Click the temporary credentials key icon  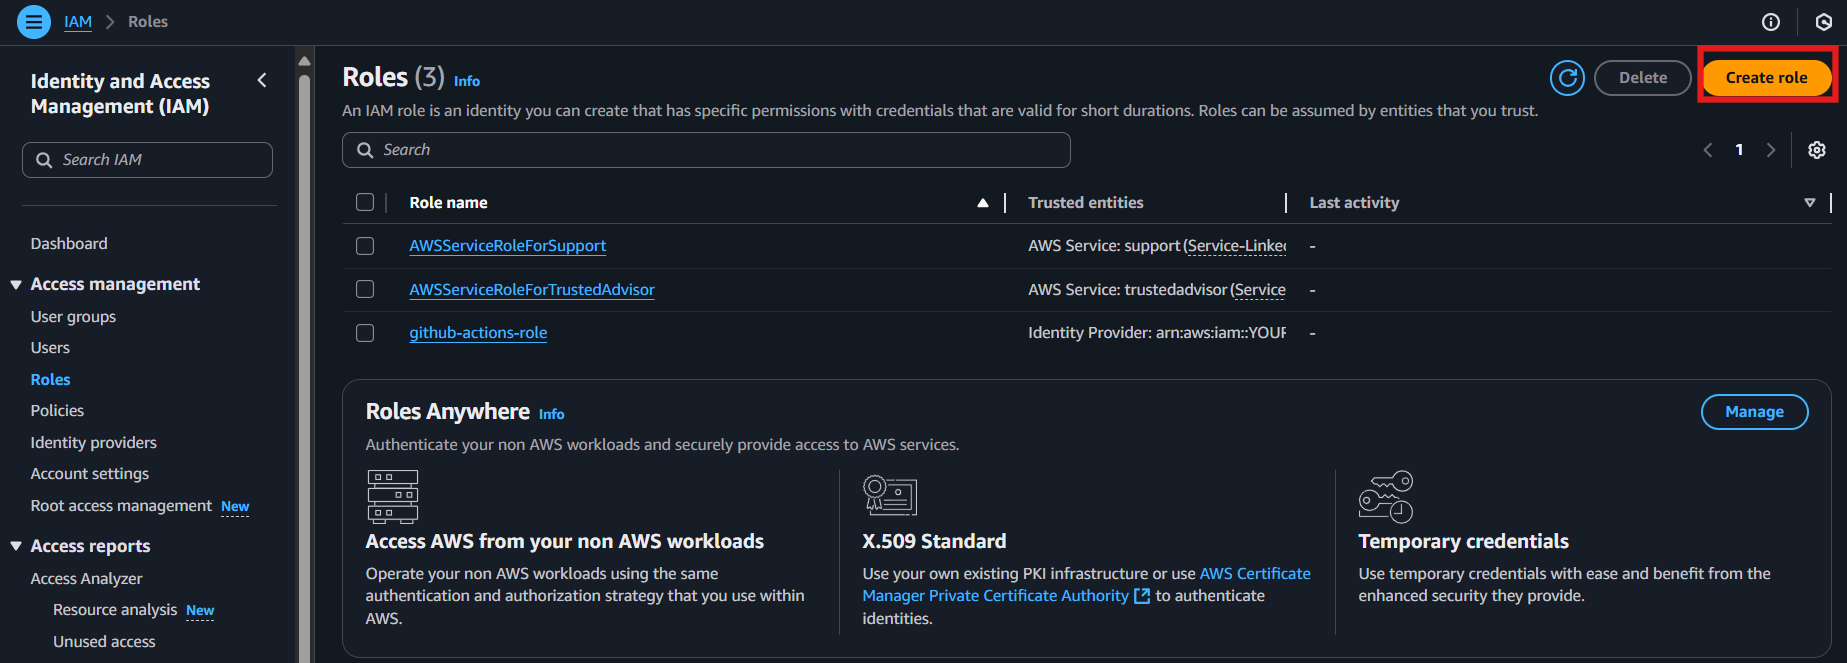[x=1386, y=496]
